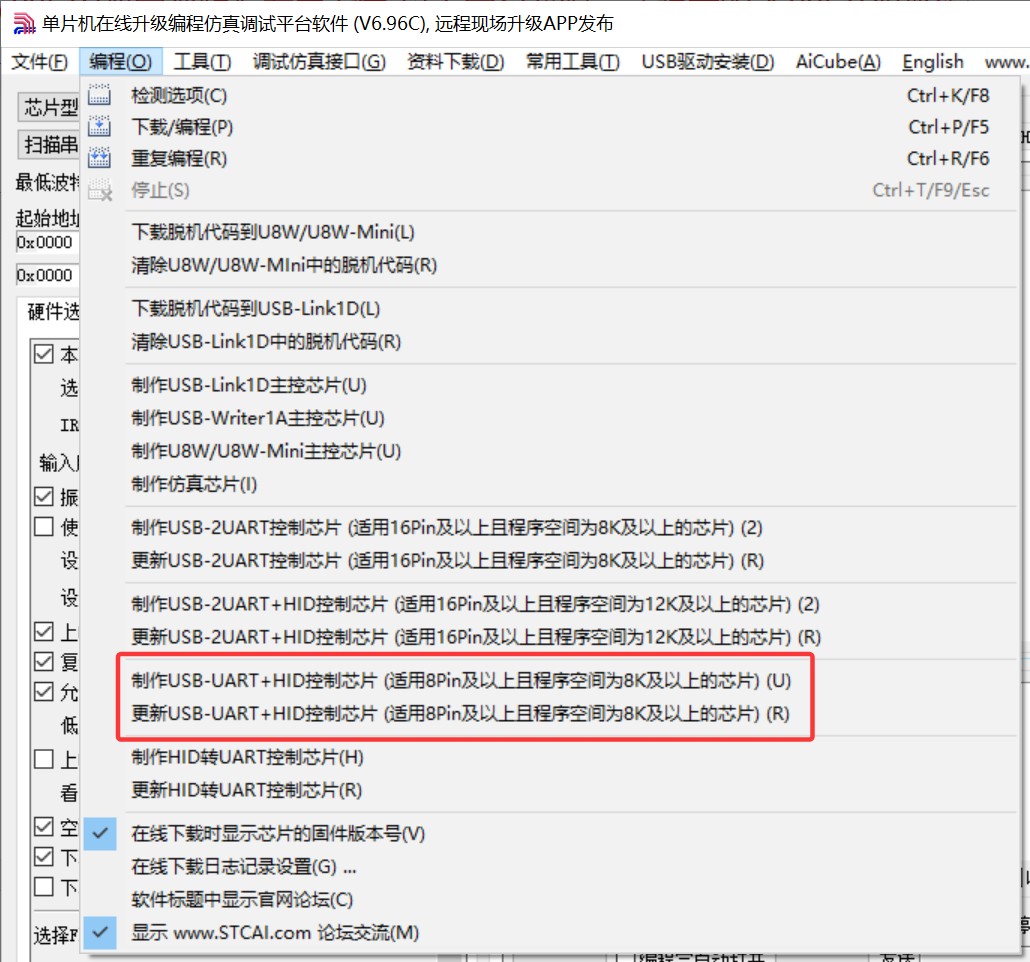Click the 下载/编程 menu icon

coord(99,126)
